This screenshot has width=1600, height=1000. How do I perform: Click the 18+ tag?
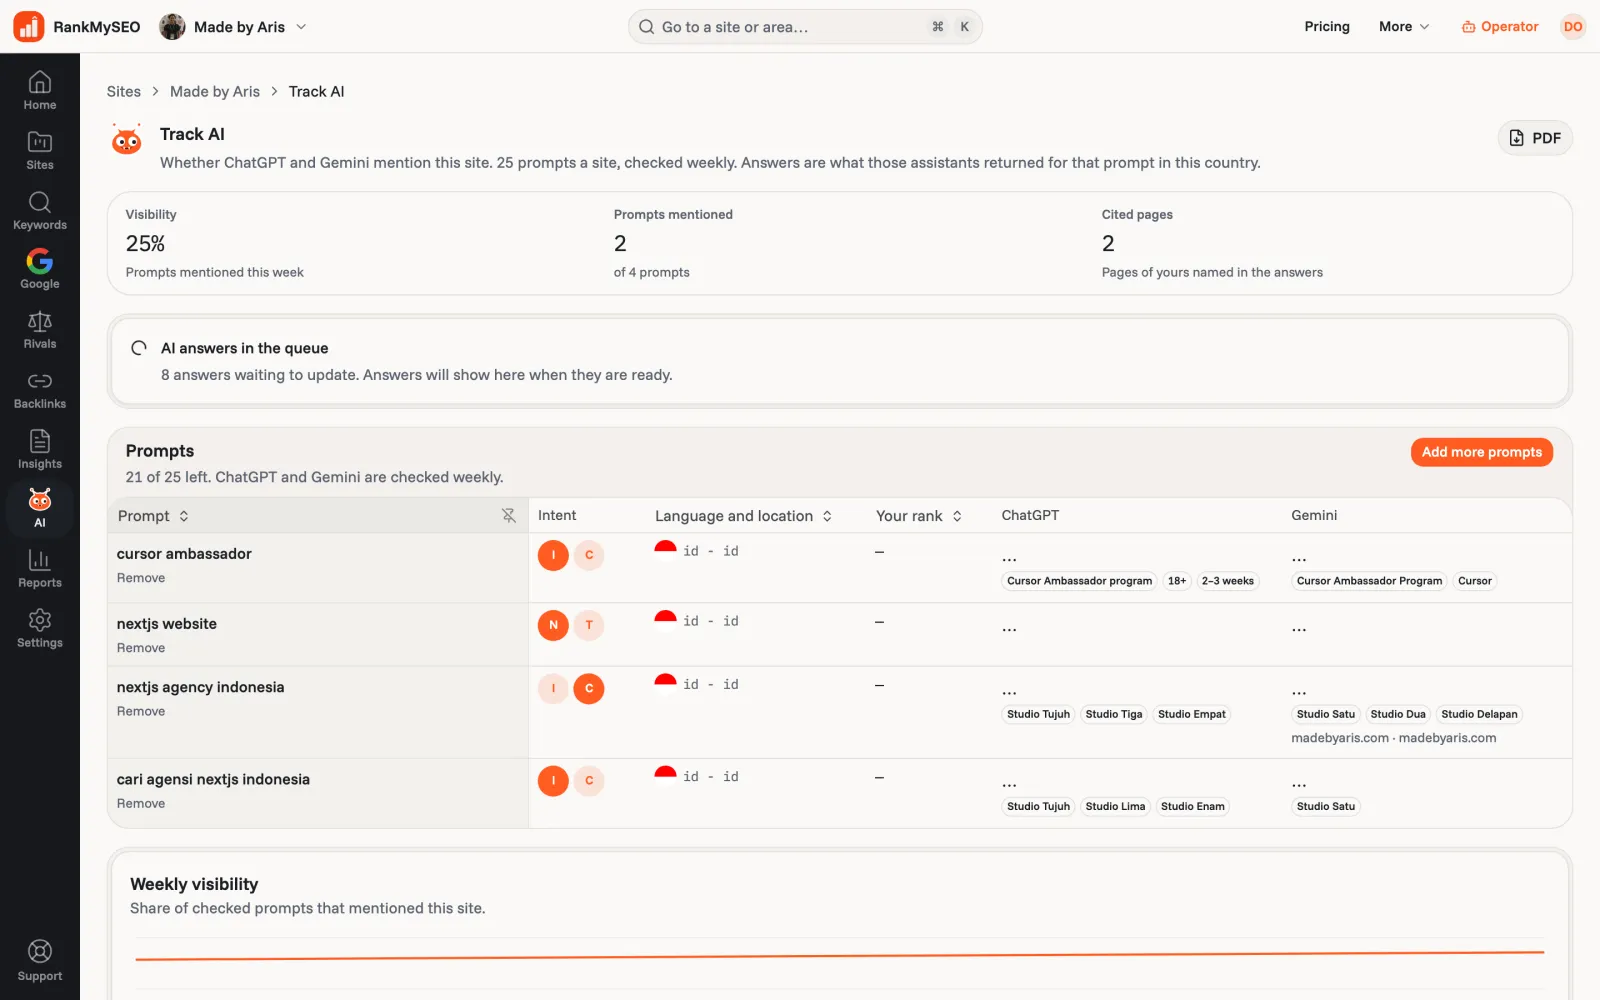[1177, 581]
